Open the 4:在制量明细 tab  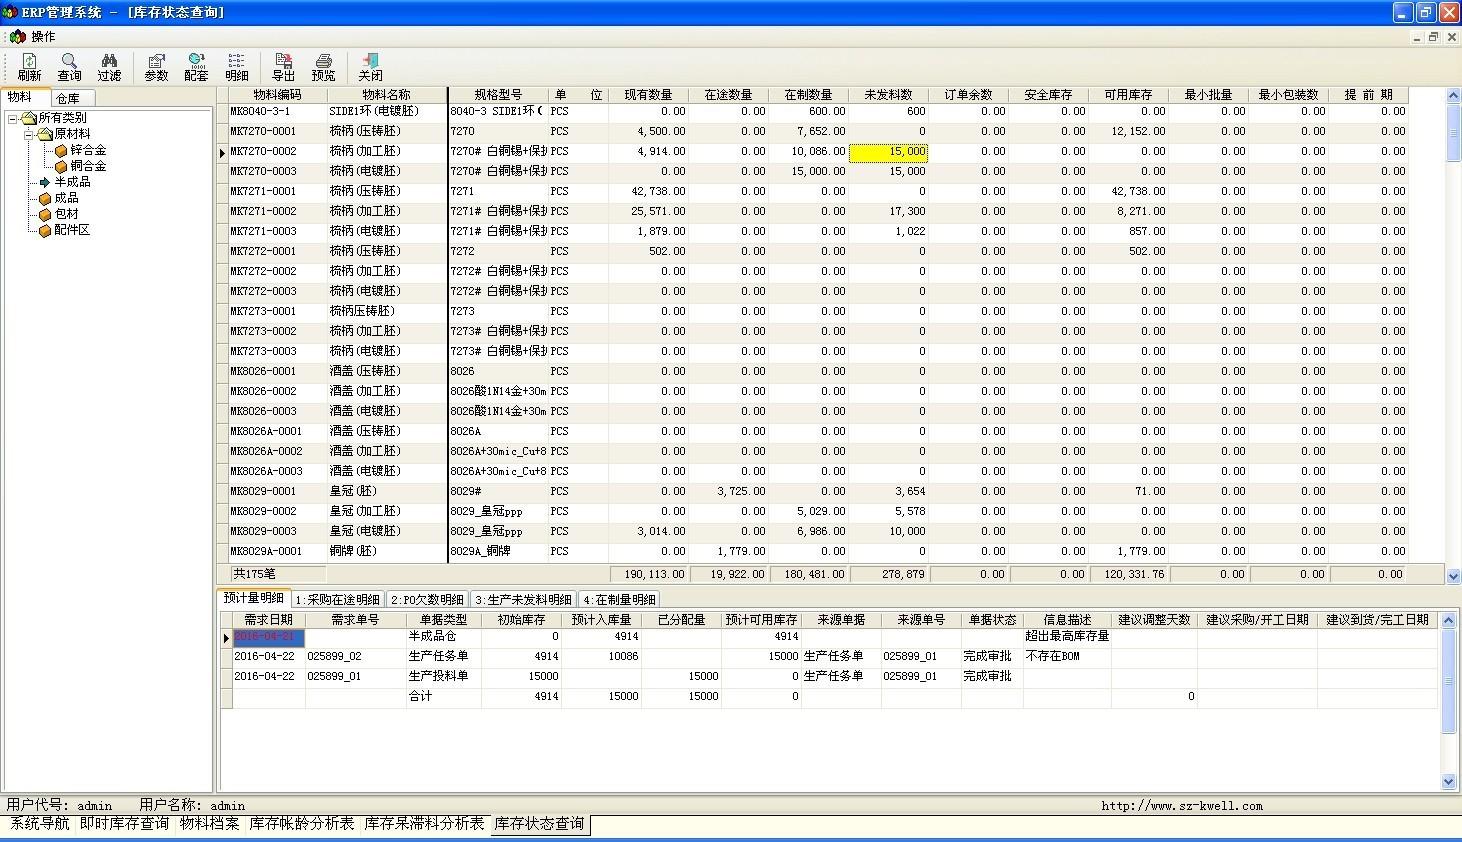click(x=619, y=600)
